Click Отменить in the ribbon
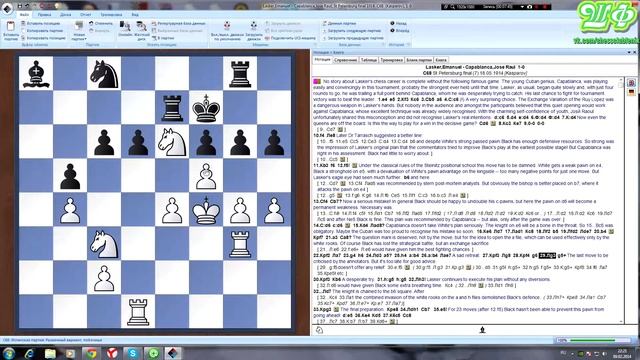This screenshot has width=640, height=360. click(101, 24)
